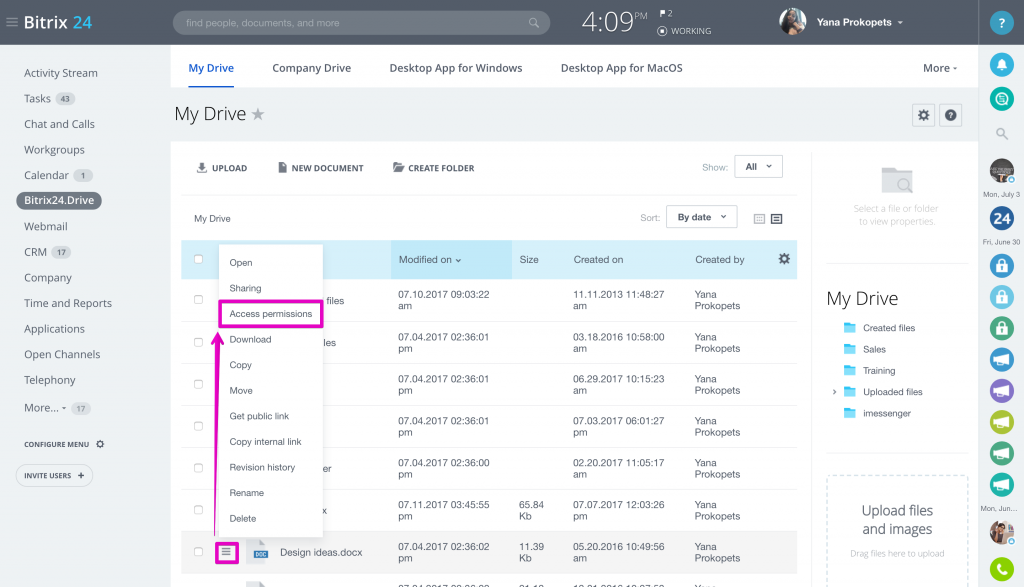Check the row created 07.03.2017 06:01:27
This screenshot has width=1024, height=587.
click(199, 426)
